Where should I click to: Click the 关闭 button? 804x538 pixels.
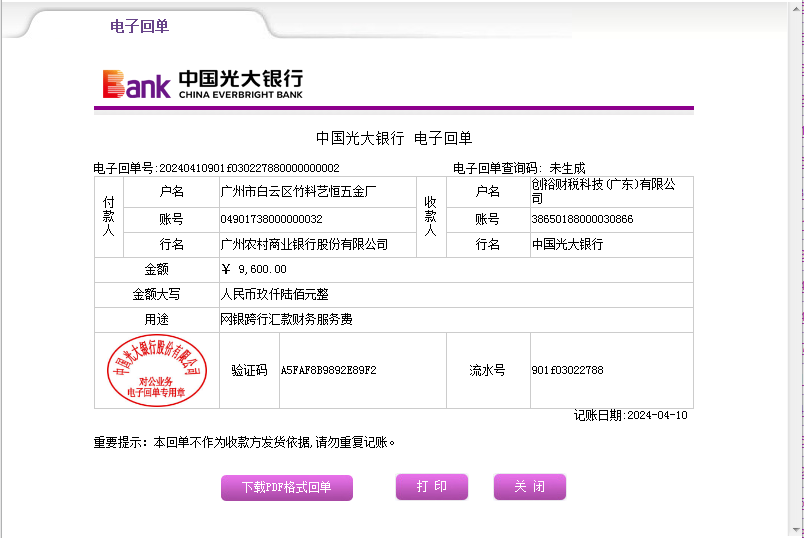530,486
